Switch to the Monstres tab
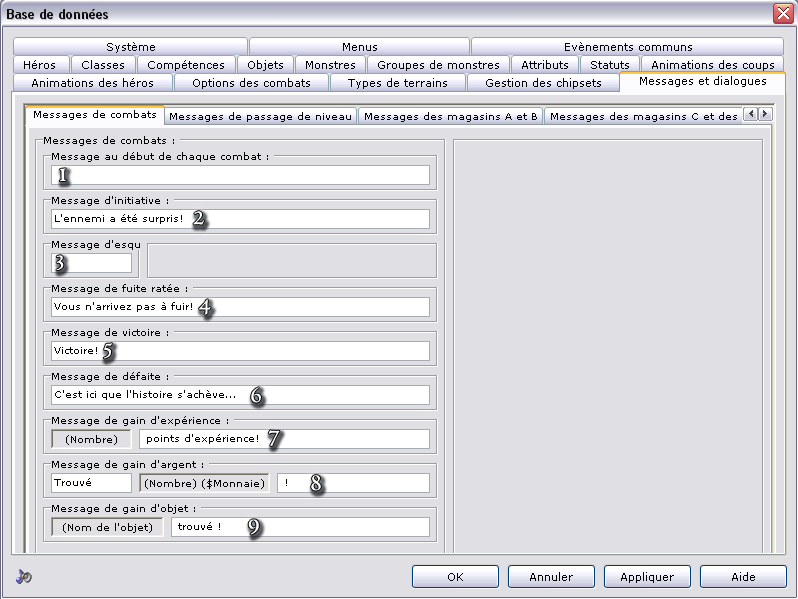Viewport: 798px width, 599px height. pos(330,65)
